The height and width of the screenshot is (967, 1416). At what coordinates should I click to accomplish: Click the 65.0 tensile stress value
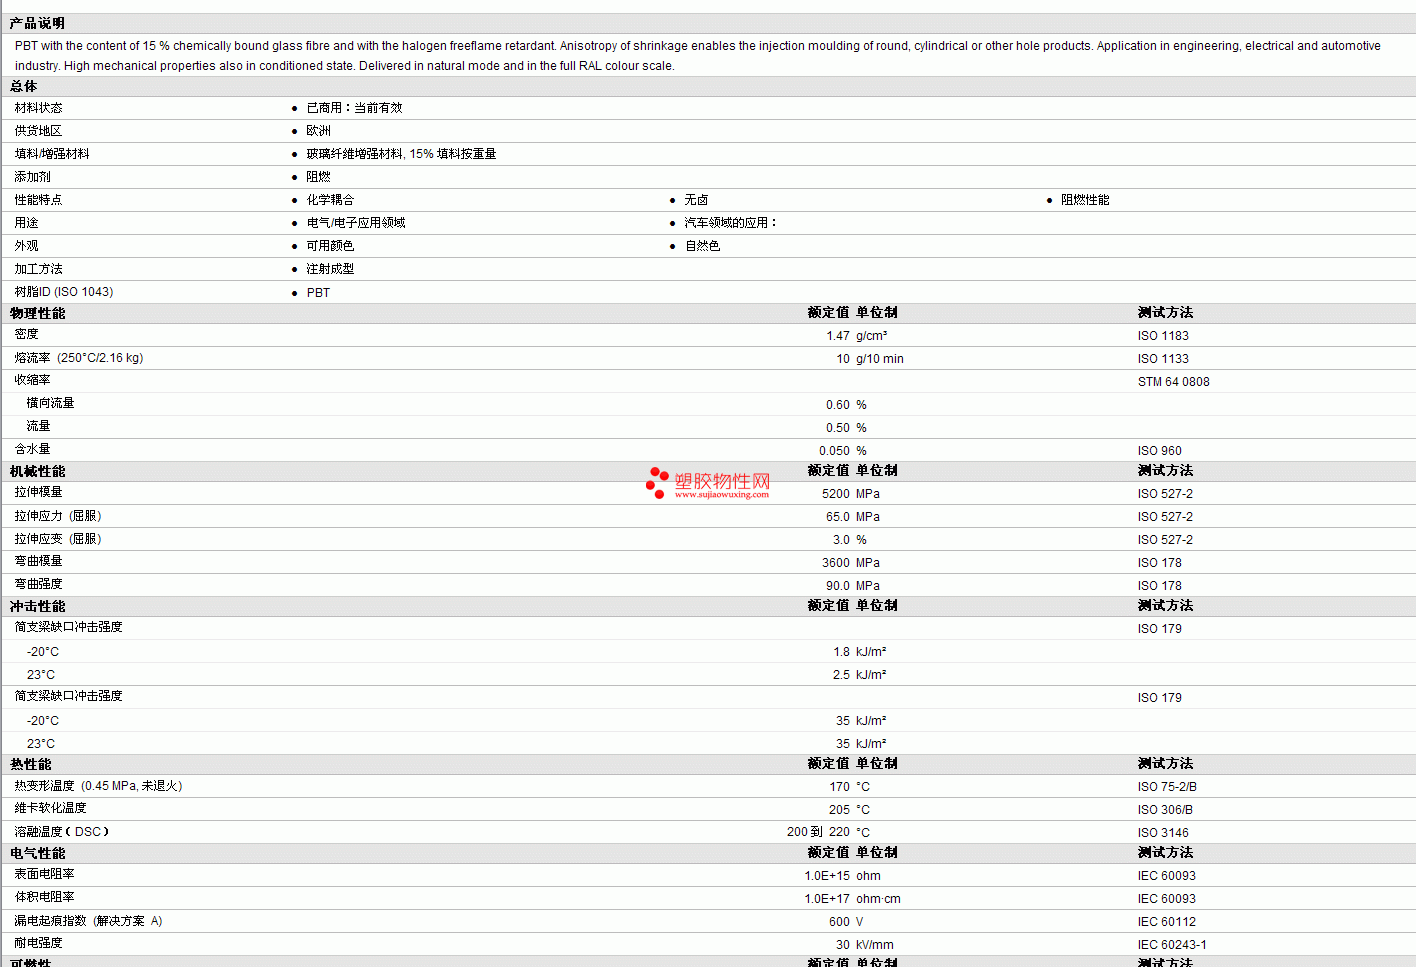pyautogui.click(x=838, y=517)
